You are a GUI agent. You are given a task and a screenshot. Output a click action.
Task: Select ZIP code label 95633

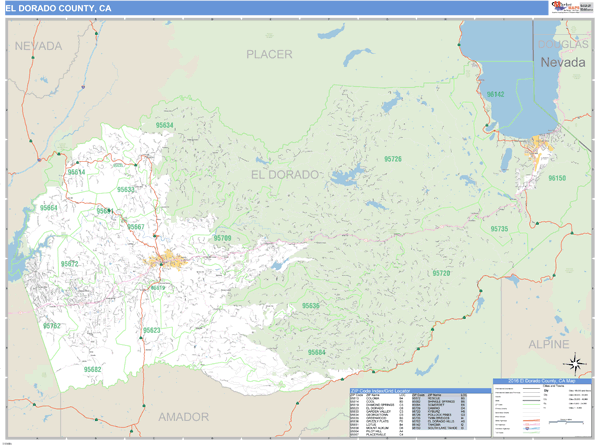[126, 190]
